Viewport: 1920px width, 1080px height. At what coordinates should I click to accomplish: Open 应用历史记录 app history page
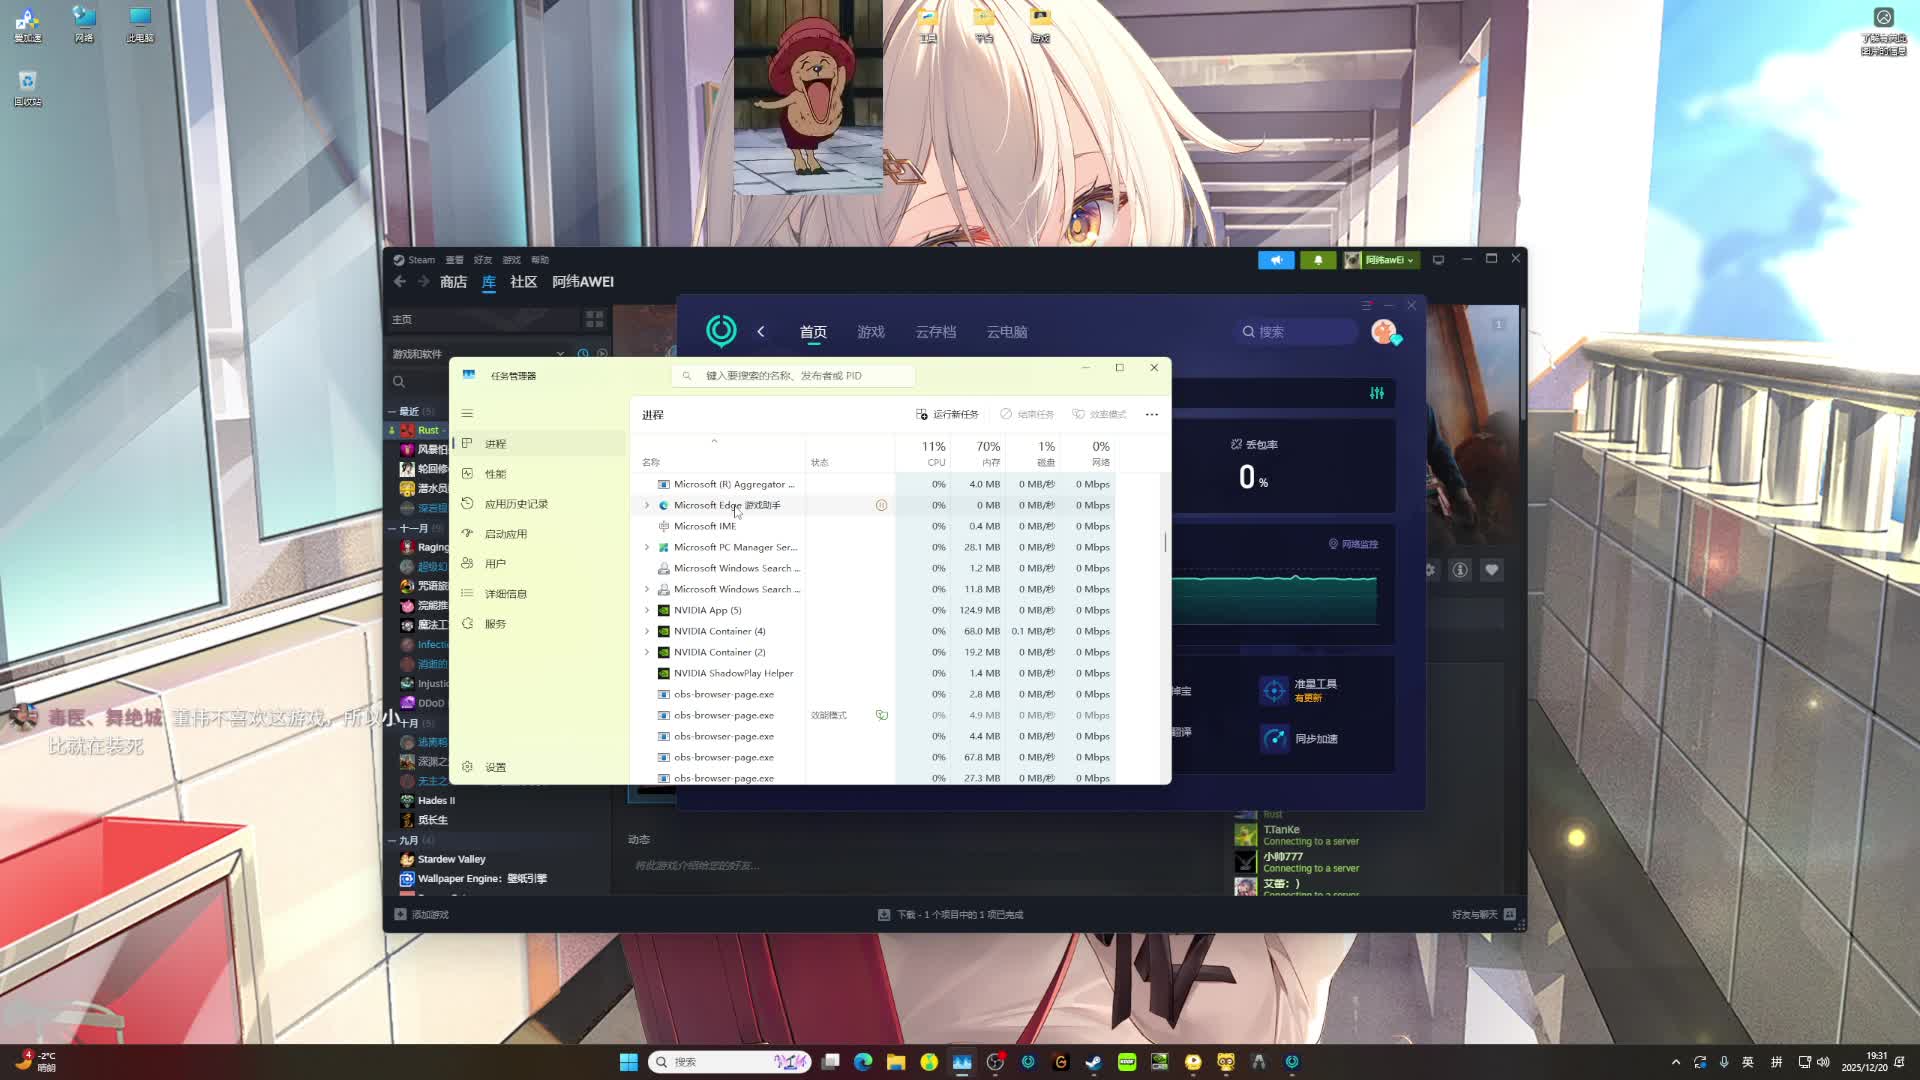[x=516, y=504]
